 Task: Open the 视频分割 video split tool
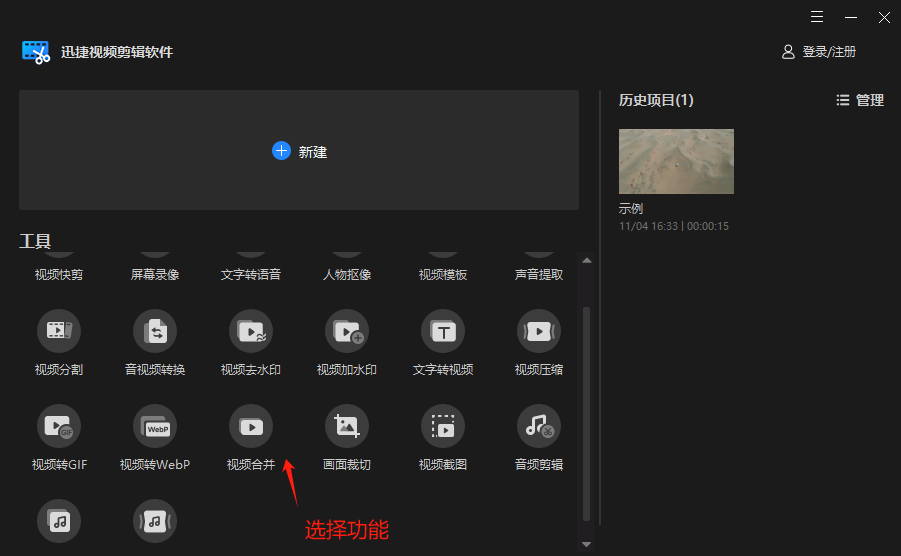[59, 331]
